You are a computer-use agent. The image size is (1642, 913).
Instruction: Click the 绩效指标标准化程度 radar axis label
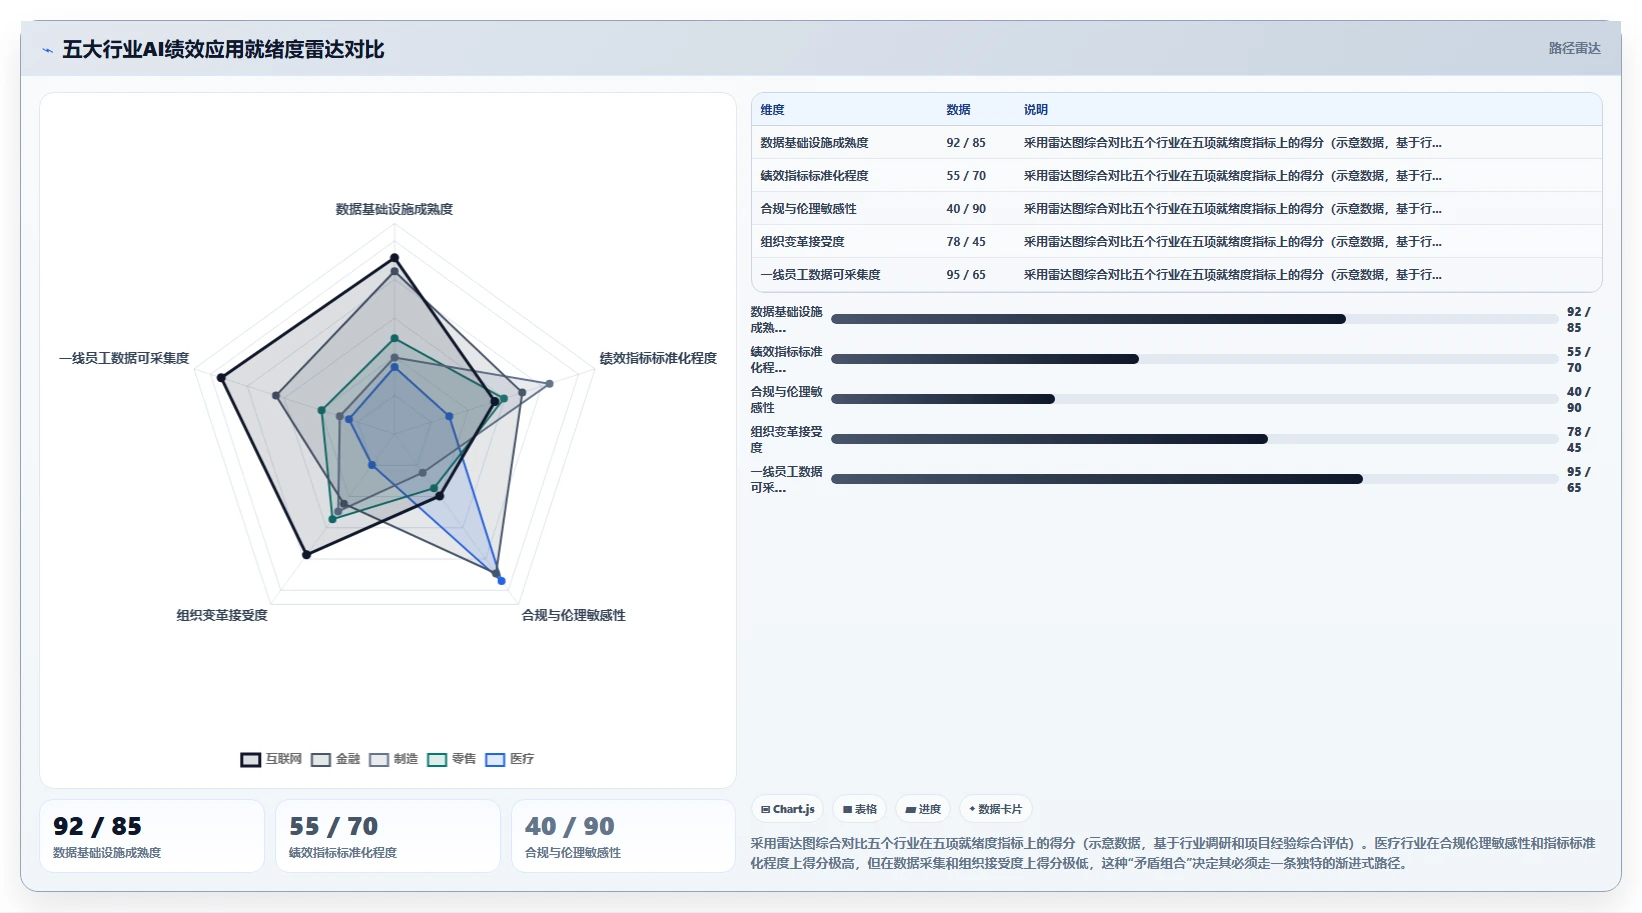658,358
